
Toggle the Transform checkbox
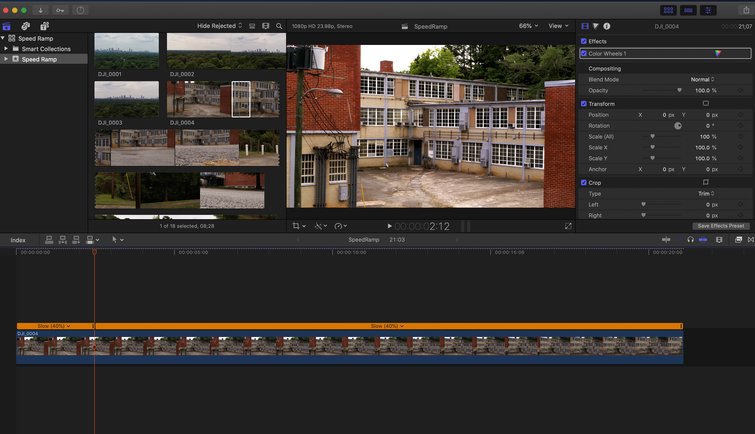coord(584,103)
